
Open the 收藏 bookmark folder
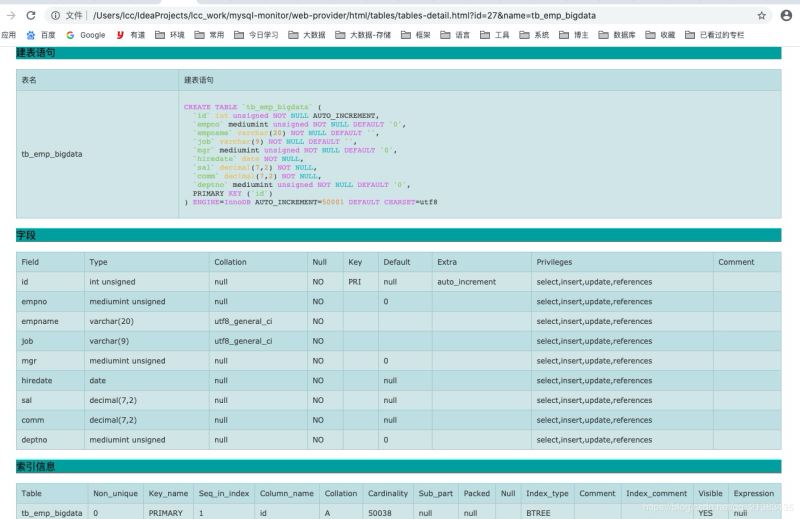[660, 35]
